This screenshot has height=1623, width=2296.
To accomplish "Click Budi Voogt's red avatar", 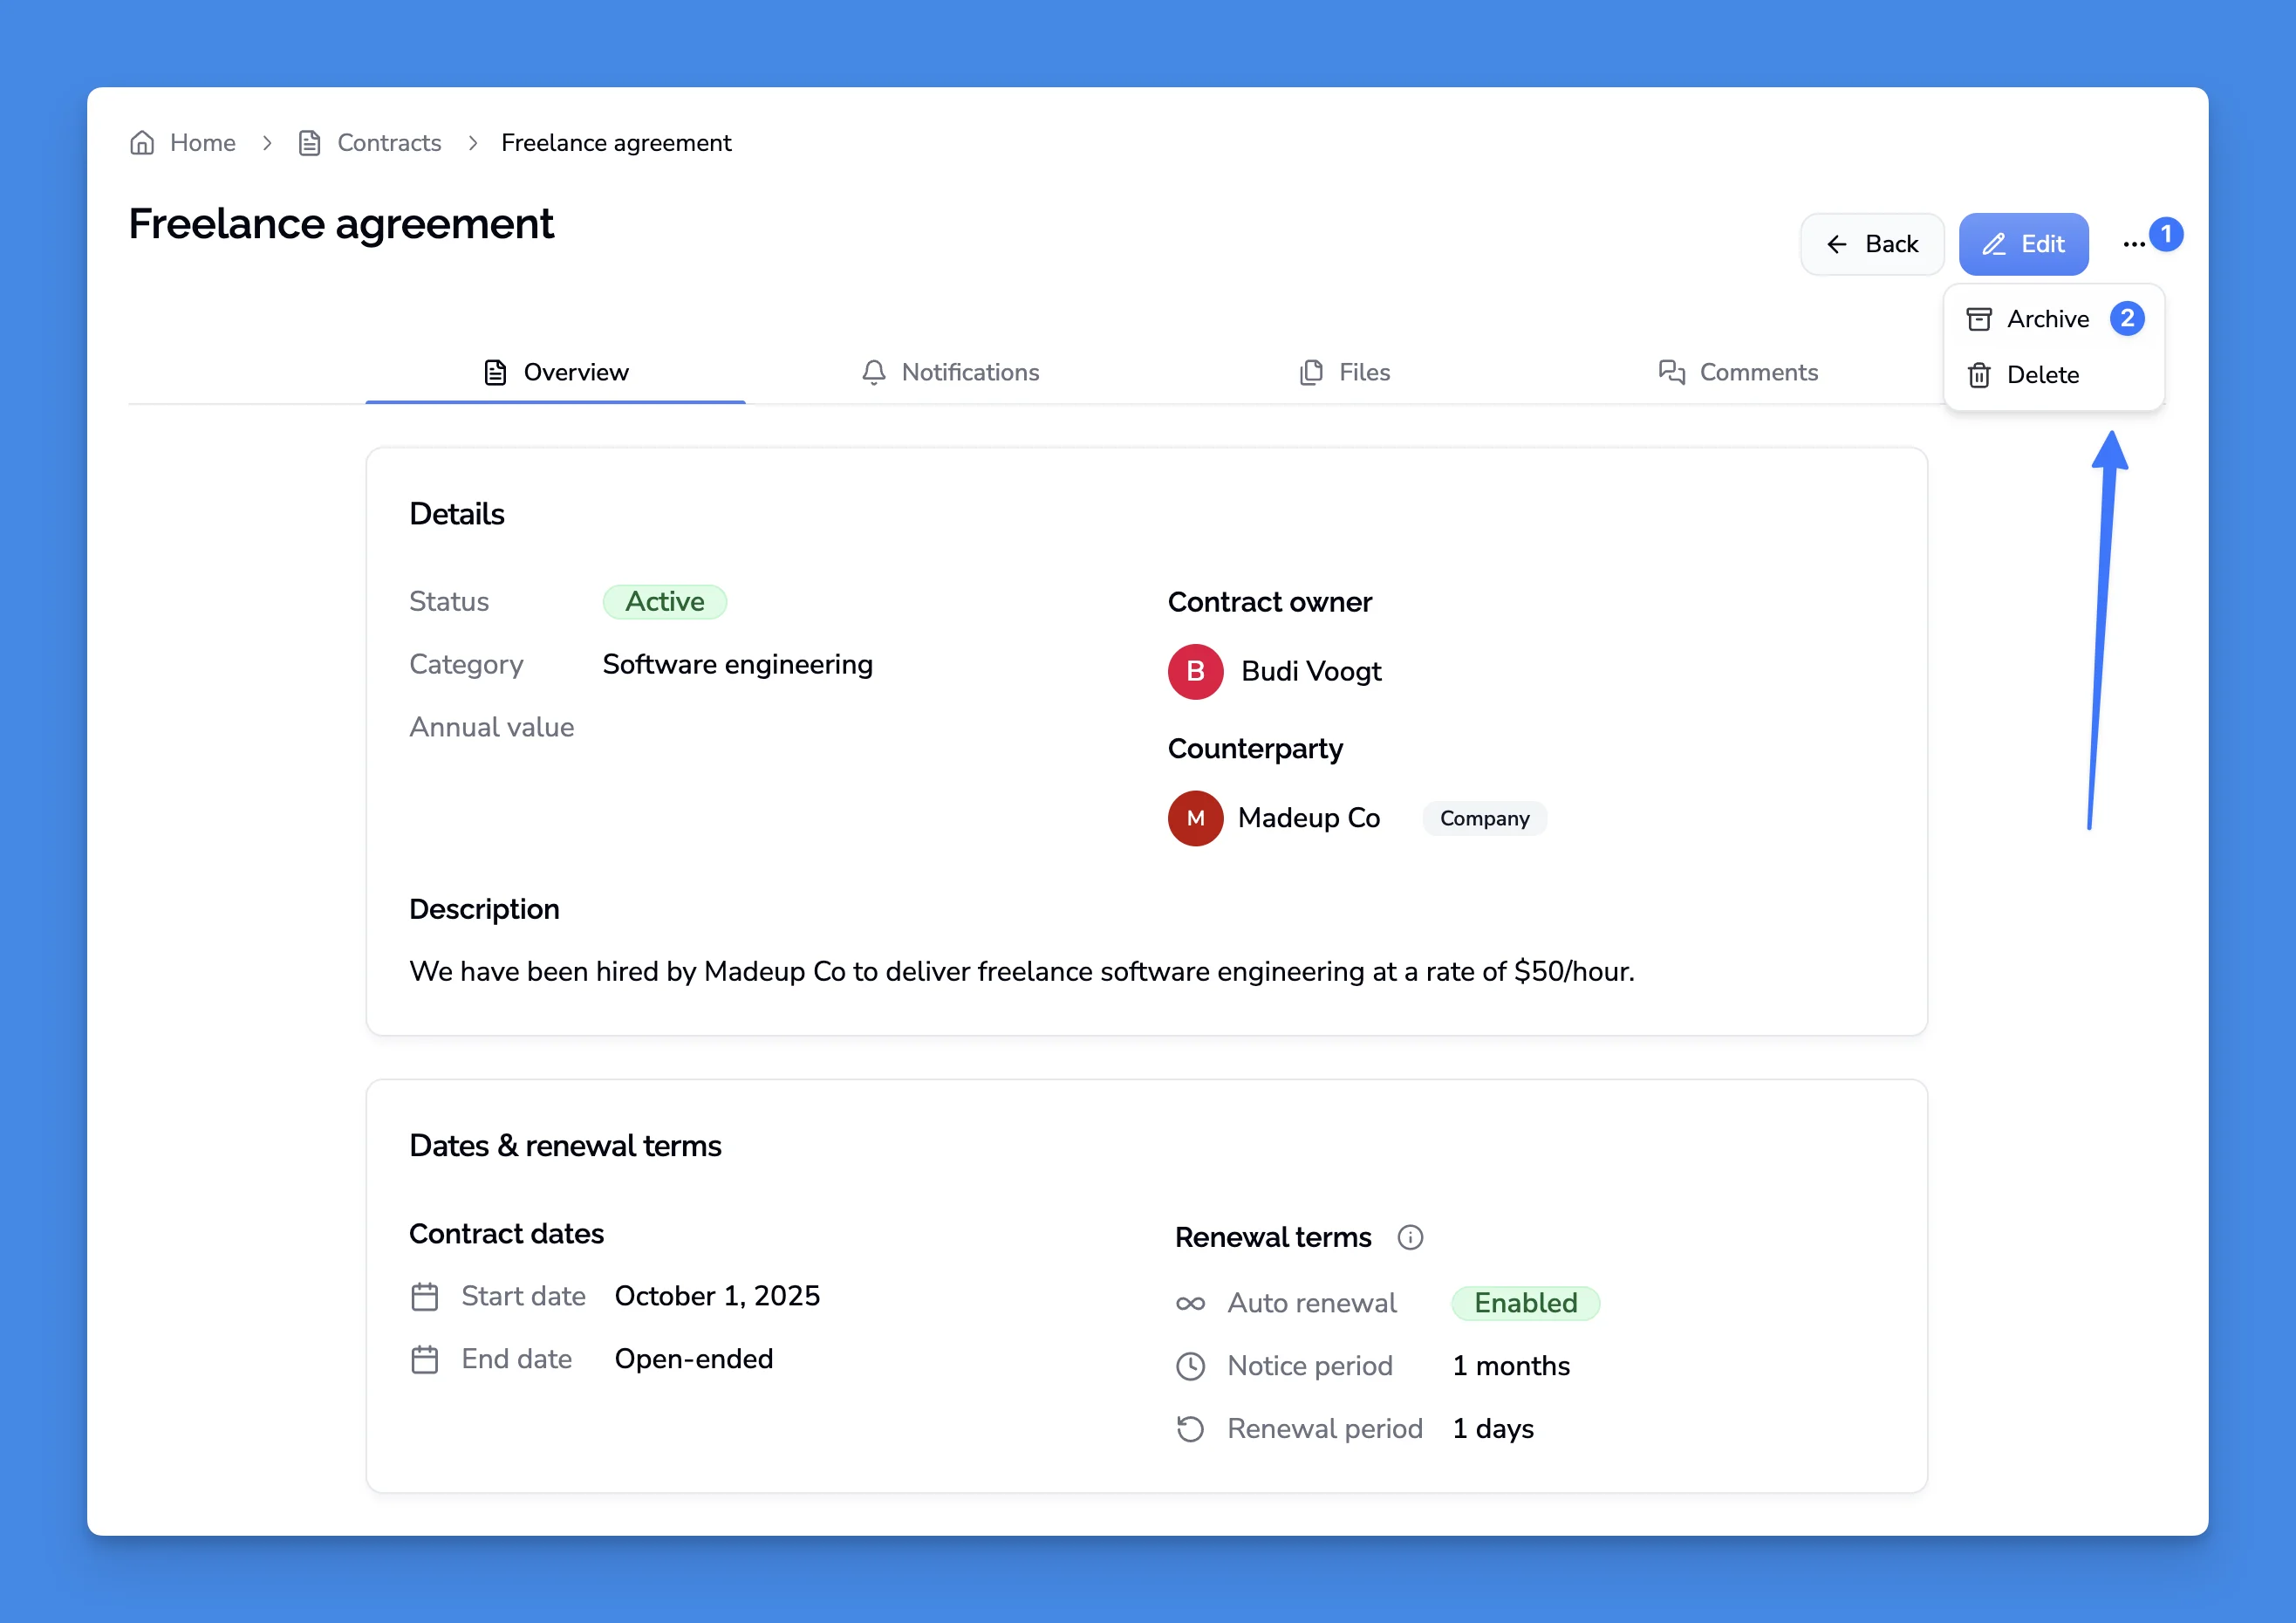I will pos(1195,671).
